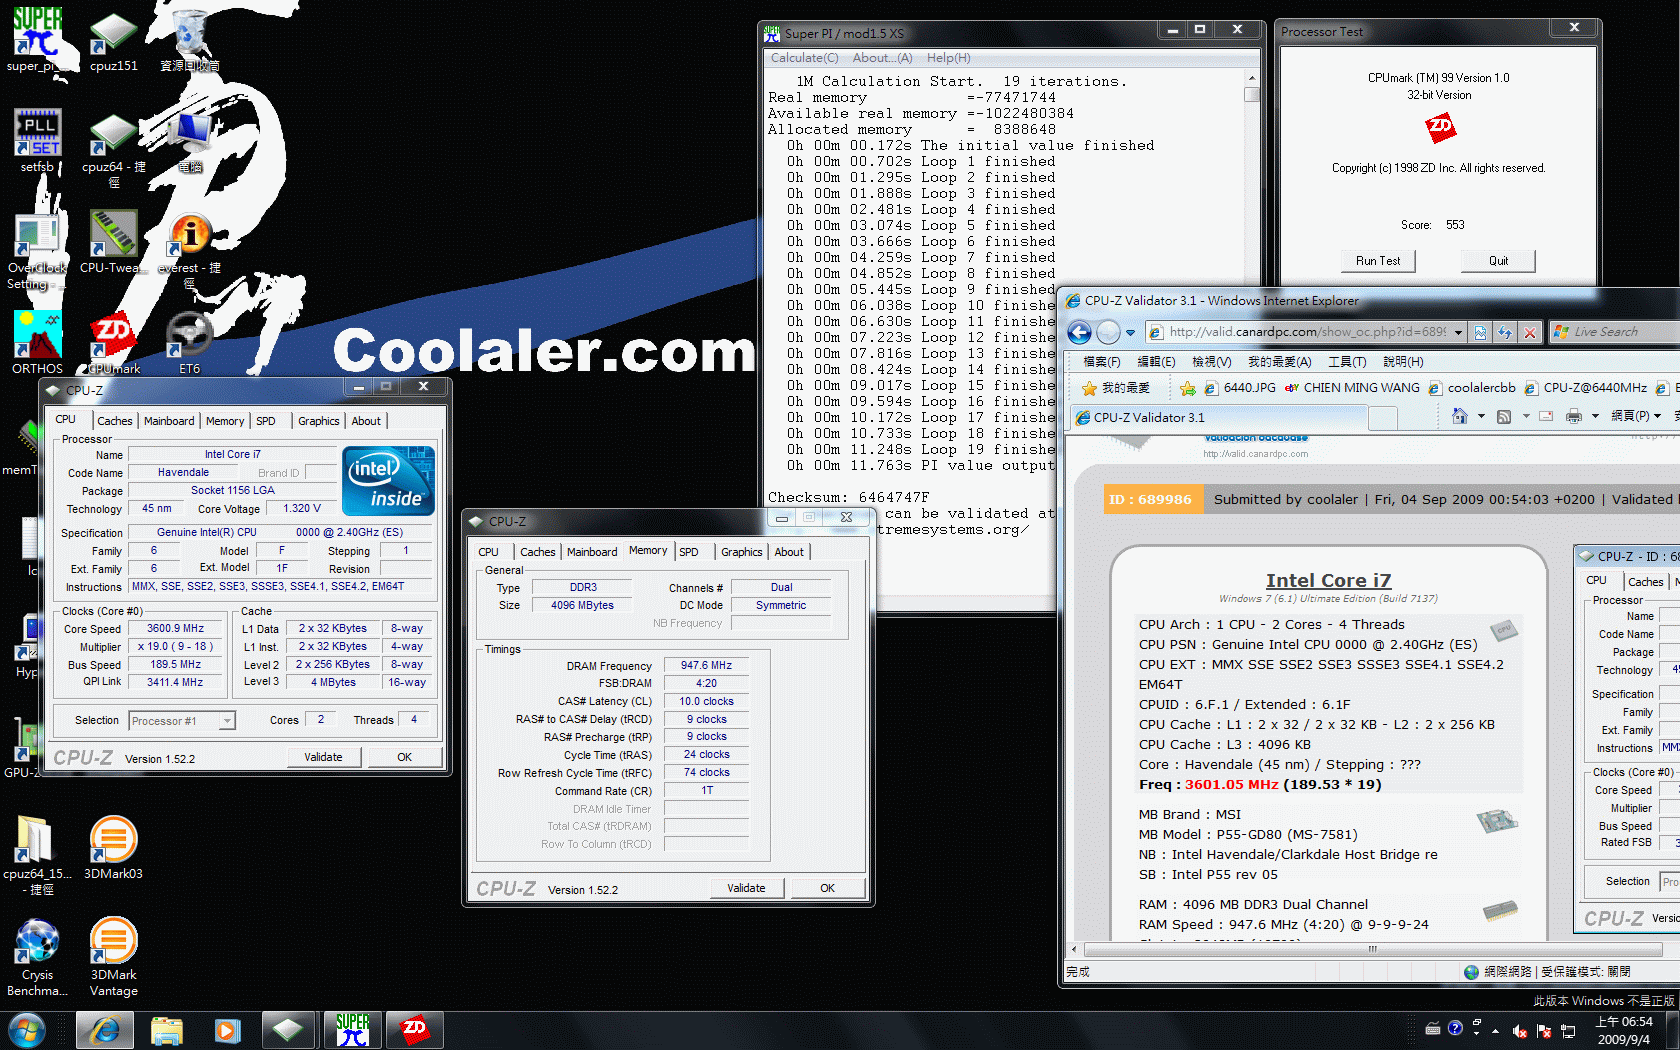Click Quit in Processor Test window
Viewport: 1680px width, 1050px height.
[1498, 261]
